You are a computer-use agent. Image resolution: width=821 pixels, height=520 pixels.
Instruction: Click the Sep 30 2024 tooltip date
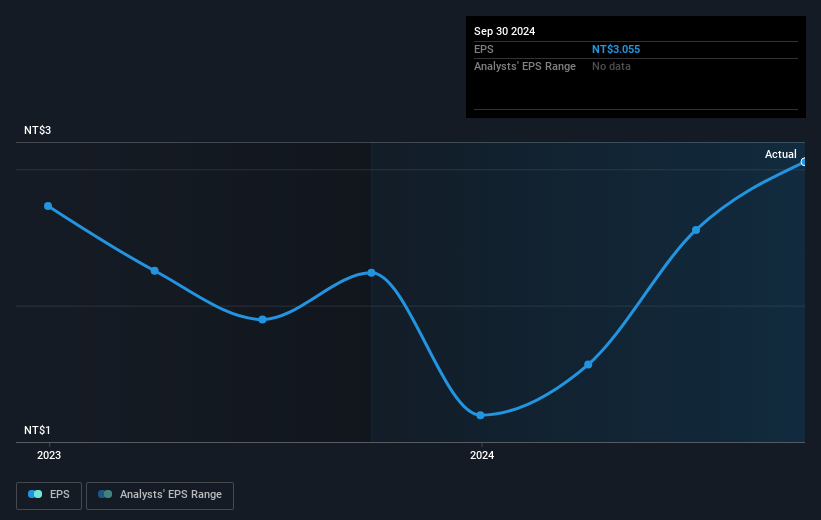504,31
